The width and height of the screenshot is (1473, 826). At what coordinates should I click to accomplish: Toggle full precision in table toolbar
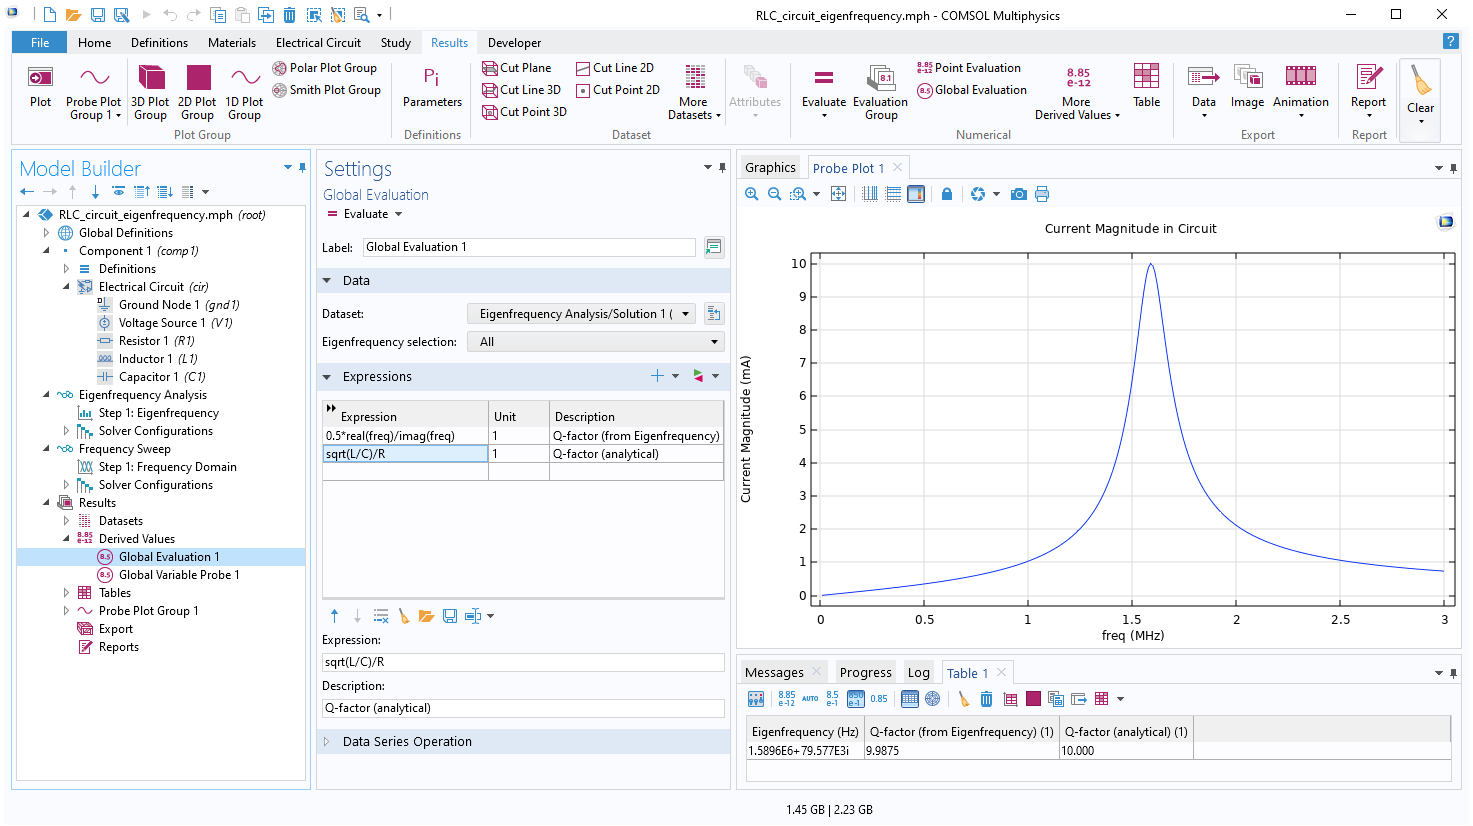[x=787, y=699]
